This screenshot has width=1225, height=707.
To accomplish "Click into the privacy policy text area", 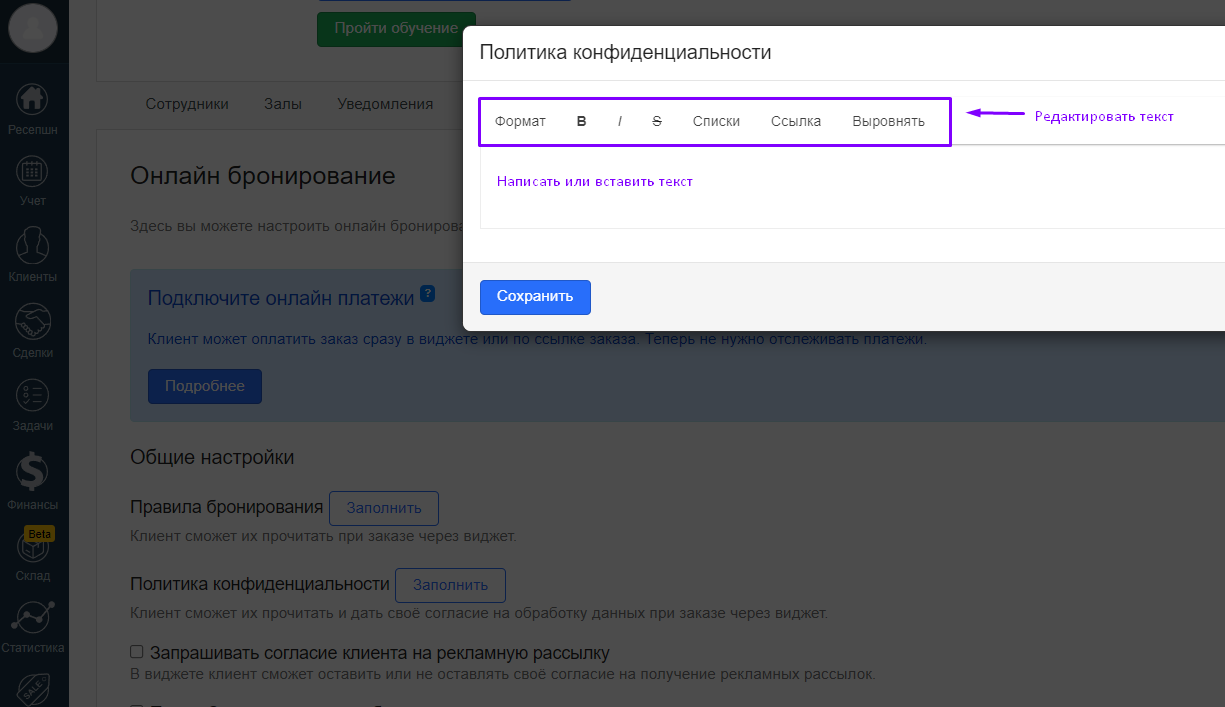I will tap(850, 190).
